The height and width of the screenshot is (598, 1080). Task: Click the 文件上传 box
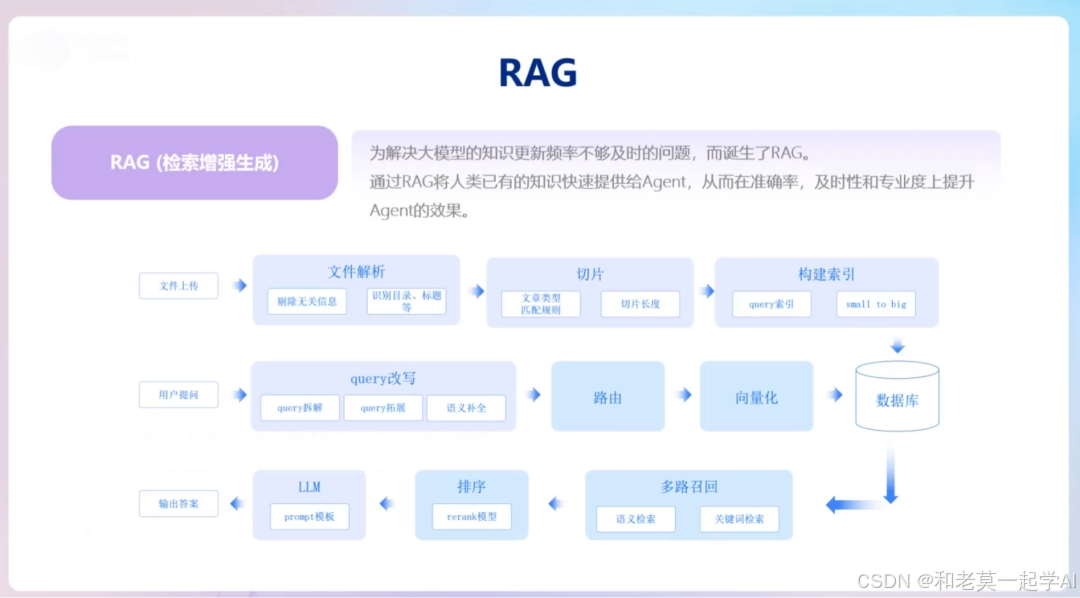point(178,285)
